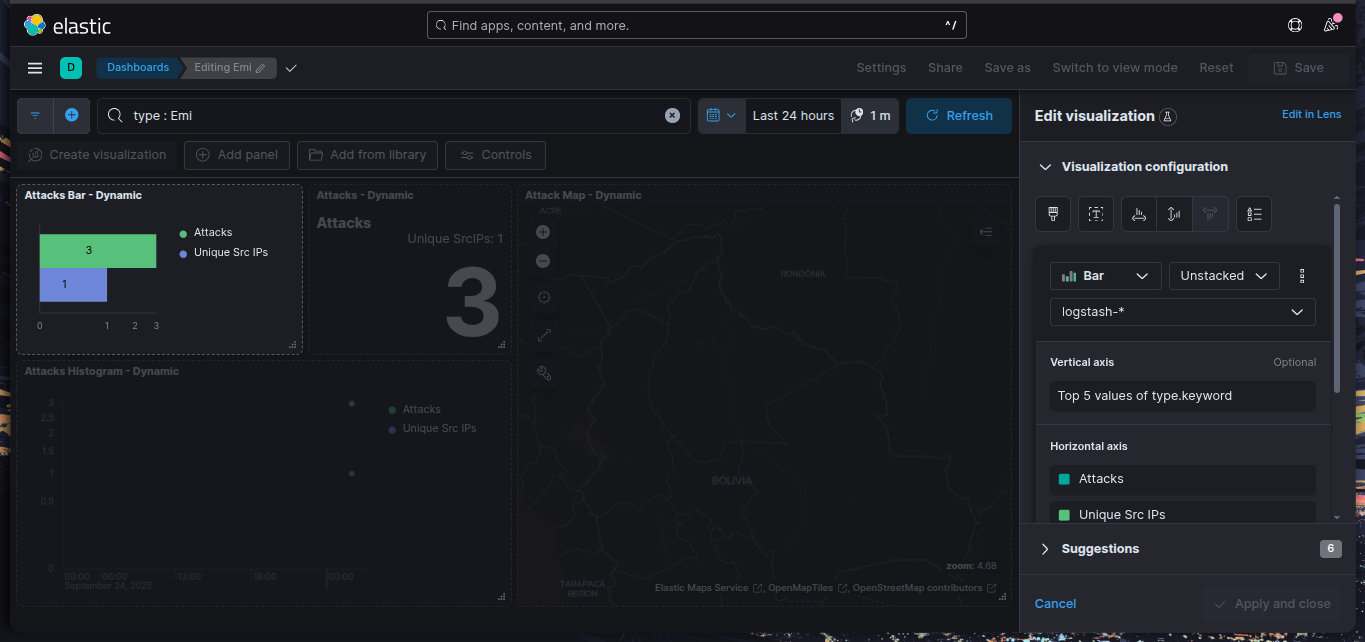This screenshot has height=642, width=1365.
Task: Open the left axis settings icon
Action: click(x=1174, y=213)
